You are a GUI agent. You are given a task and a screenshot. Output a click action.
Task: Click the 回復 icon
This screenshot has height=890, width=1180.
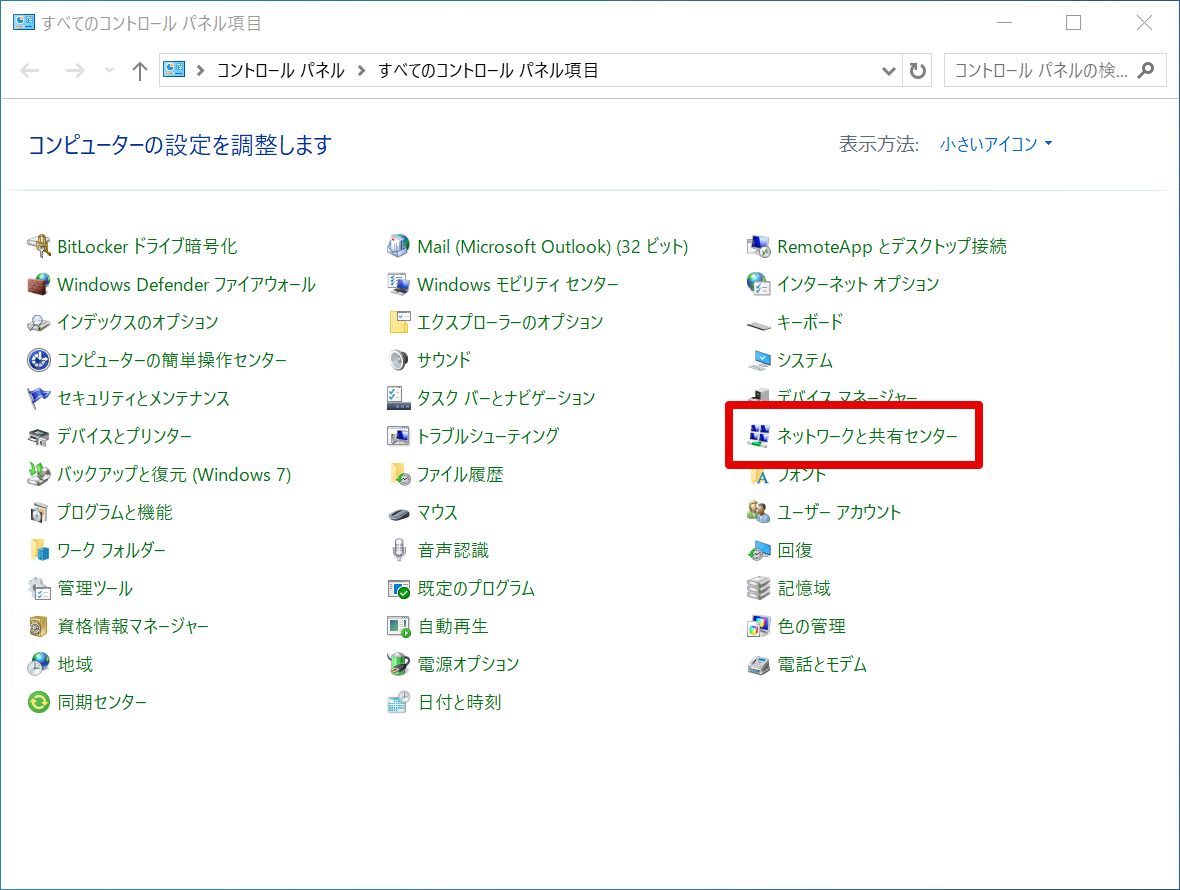pos(759,550)
